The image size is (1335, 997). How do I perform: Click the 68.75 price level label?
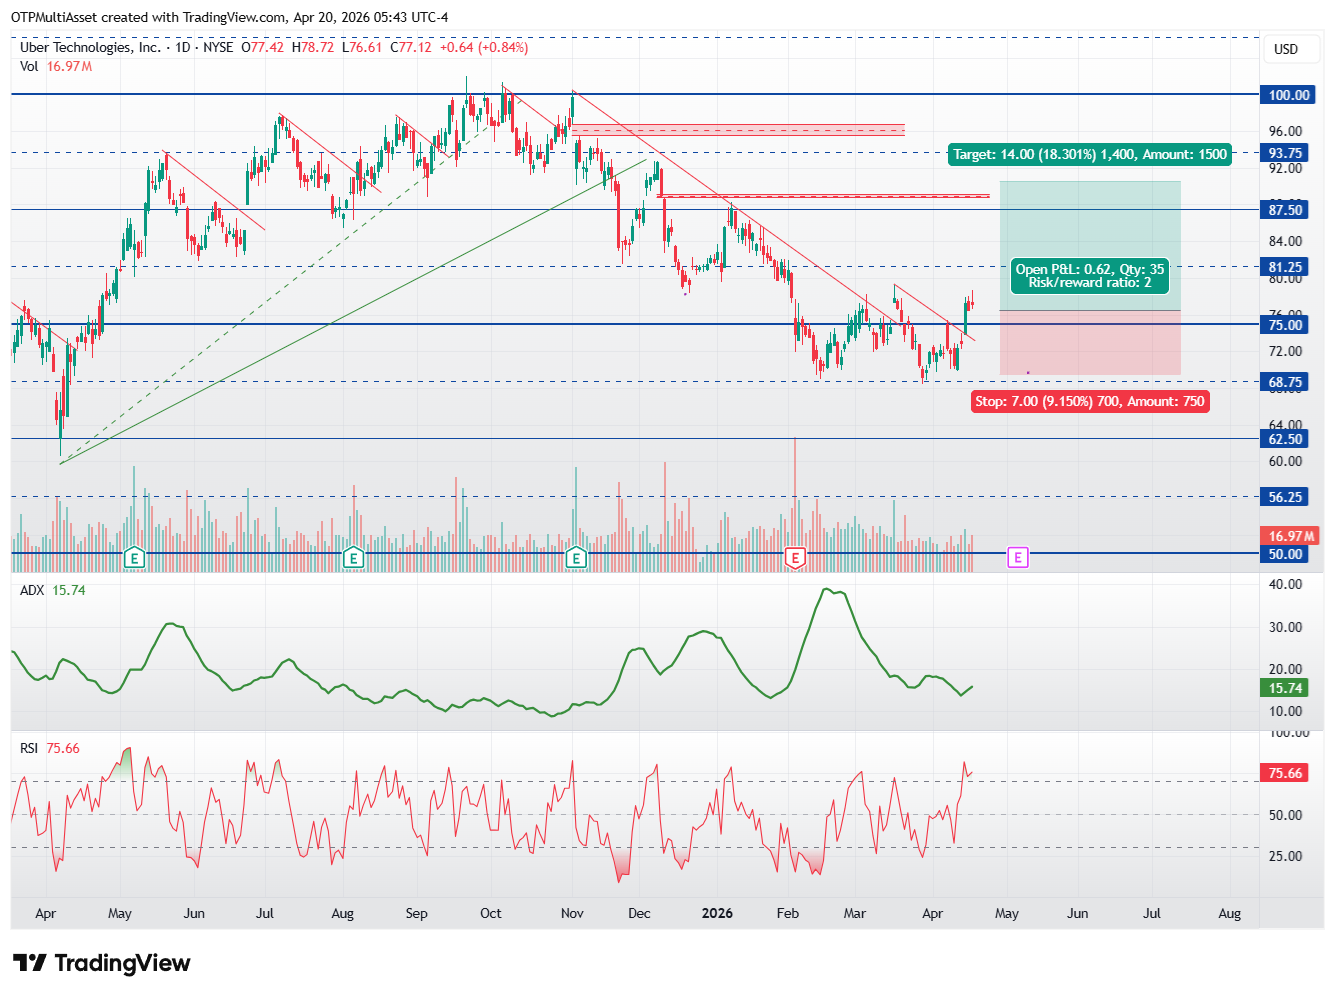click(x=1286, y=382)
